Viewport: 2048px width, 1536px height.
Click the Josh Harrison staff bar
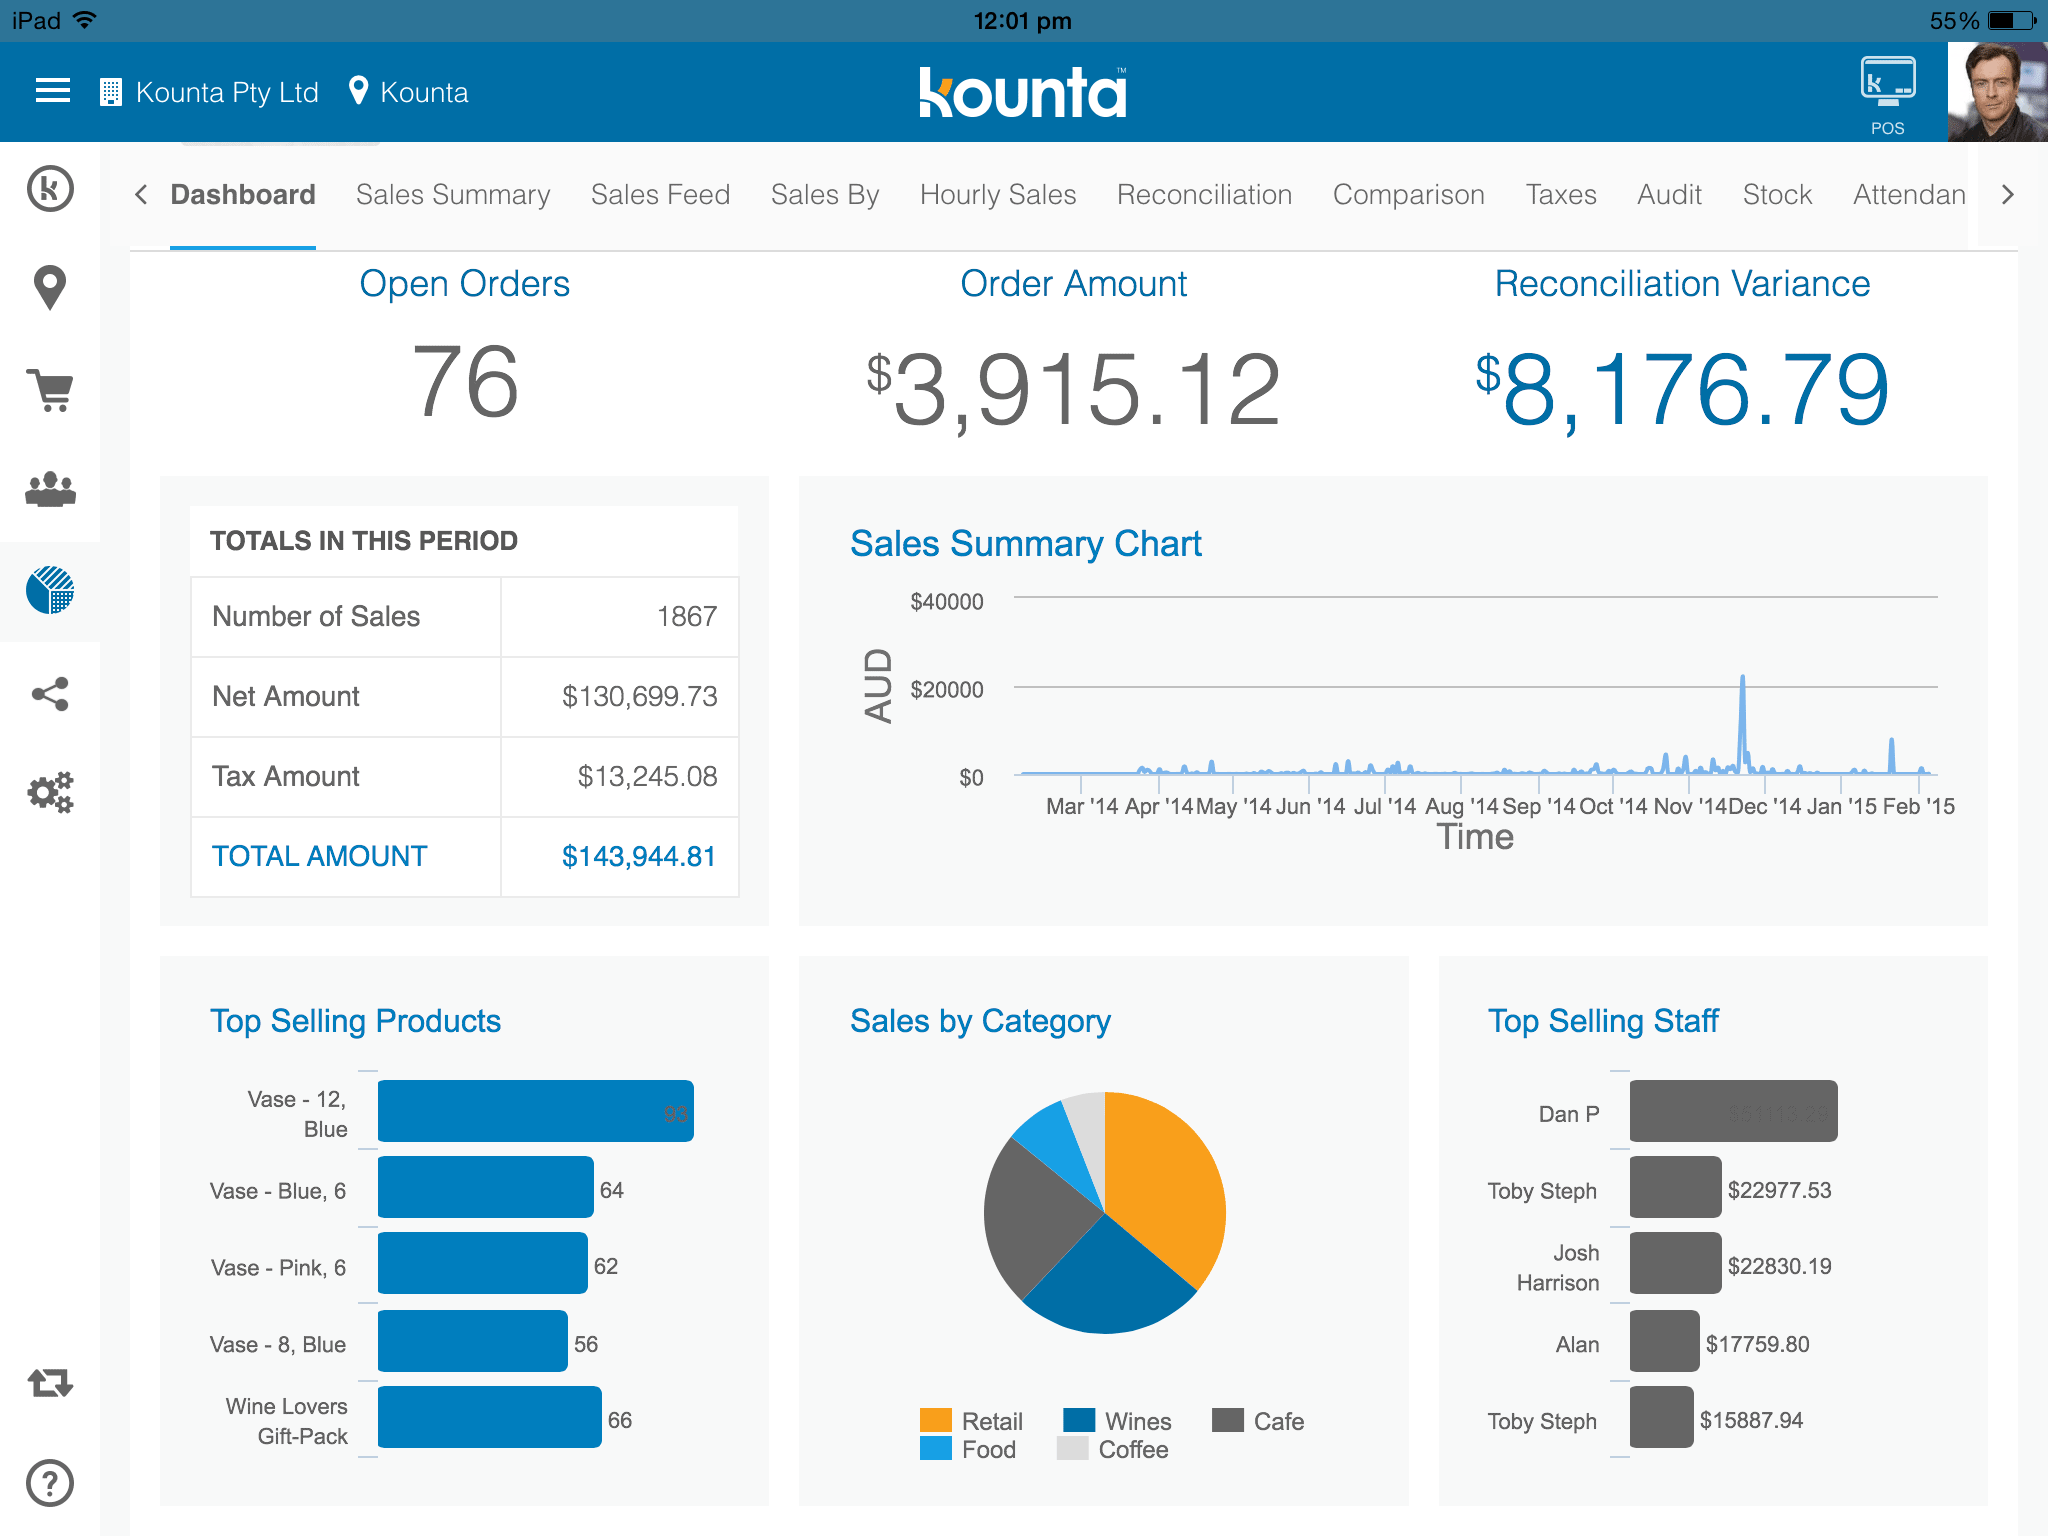point(1675,1263)
